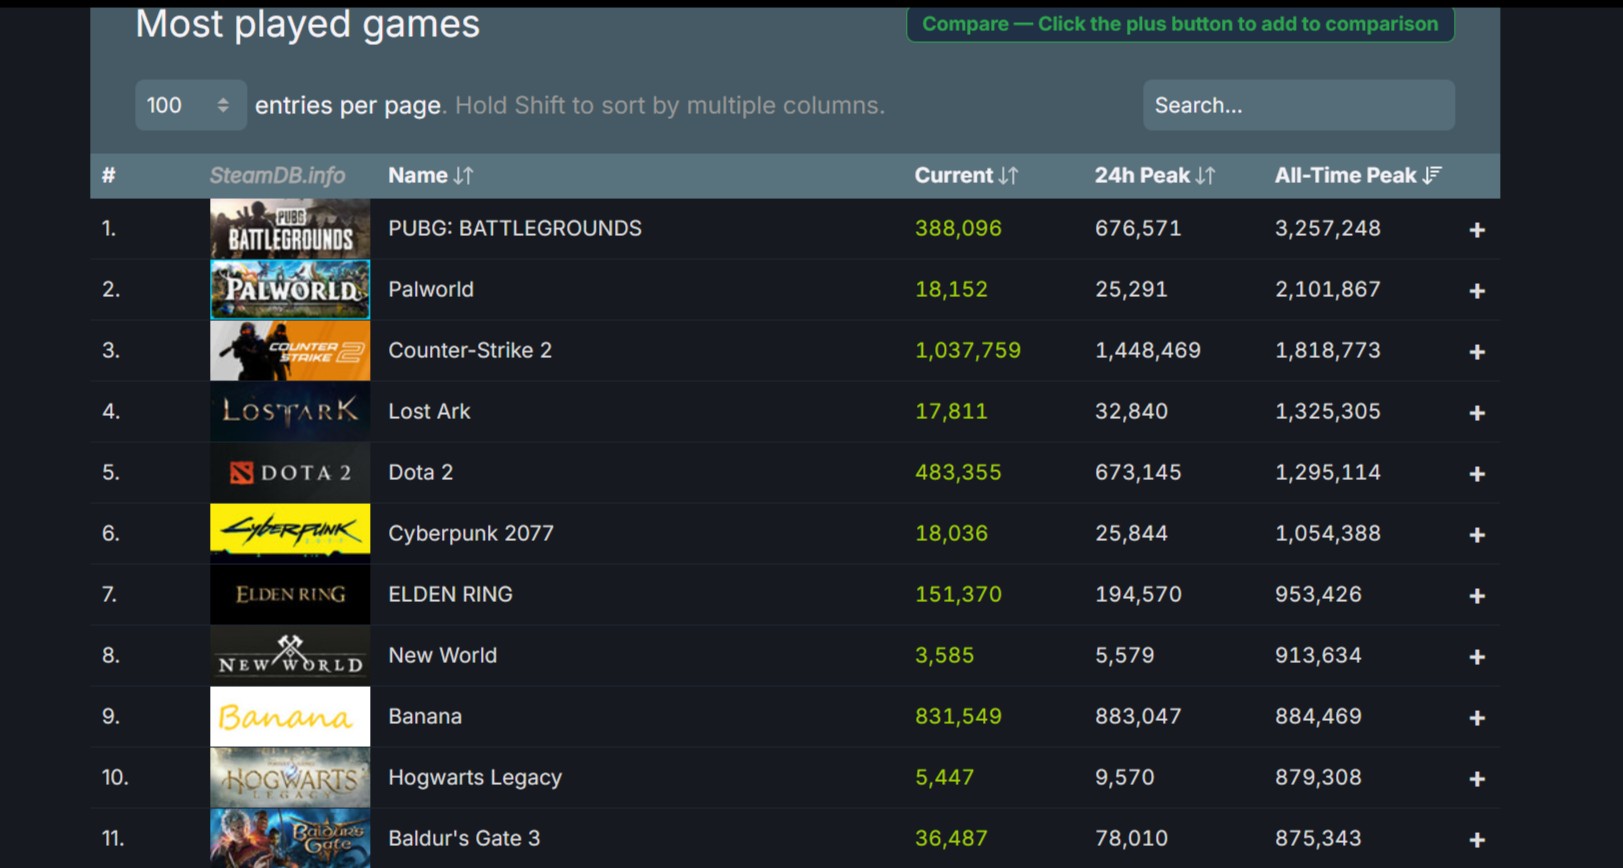Open the Lost Ark name link

pos(429,412)
